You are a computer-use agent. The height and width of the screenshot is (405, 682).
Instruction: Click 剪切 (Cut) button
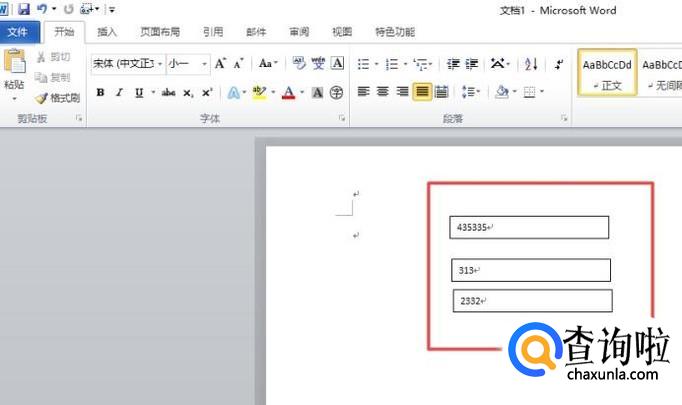54,57
